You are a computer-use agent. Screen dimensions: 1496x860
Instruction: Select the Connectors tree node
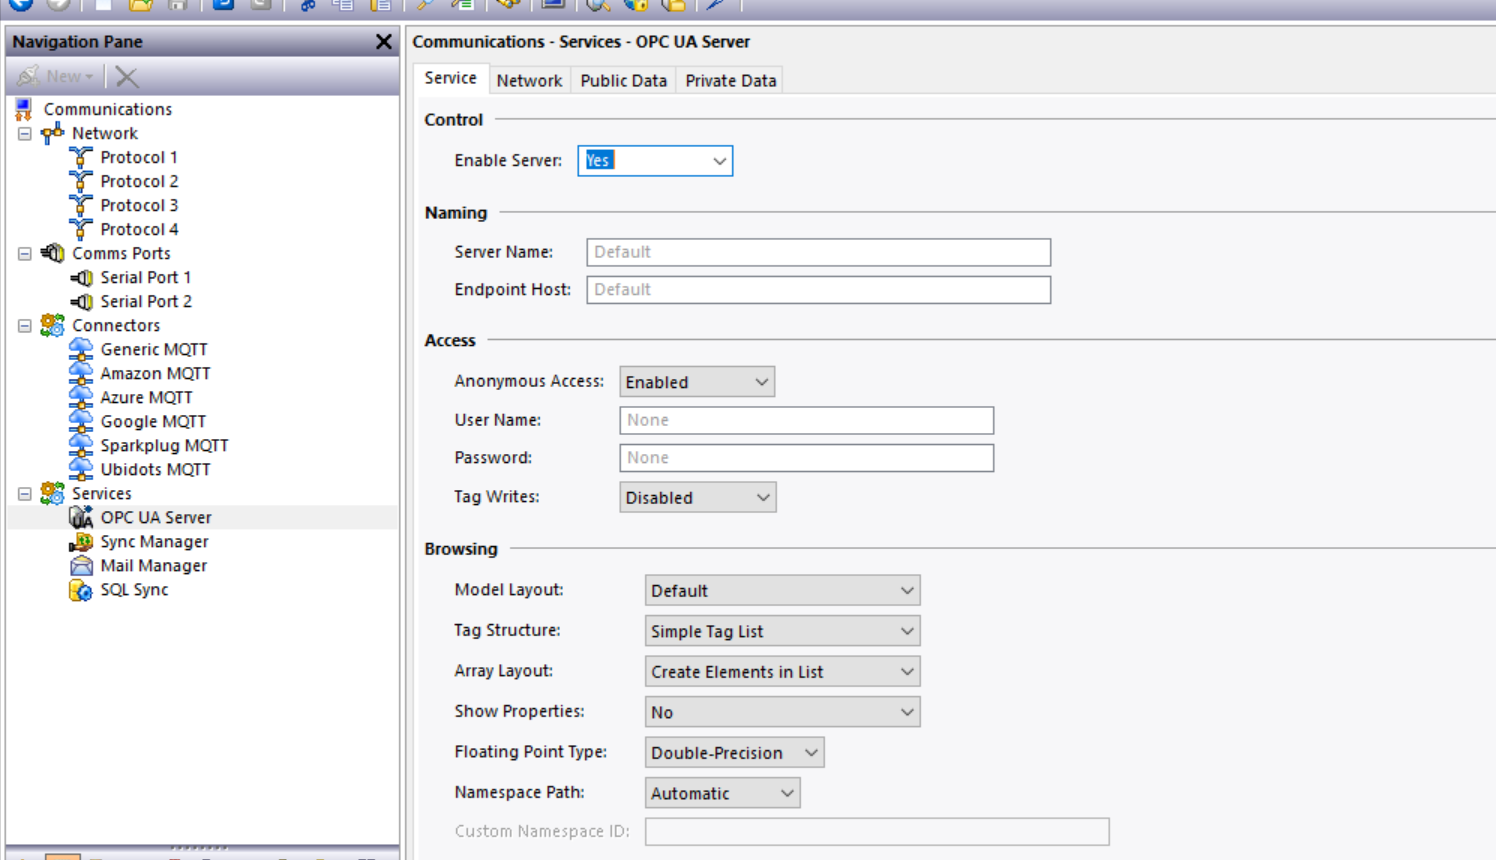(115, 325)
